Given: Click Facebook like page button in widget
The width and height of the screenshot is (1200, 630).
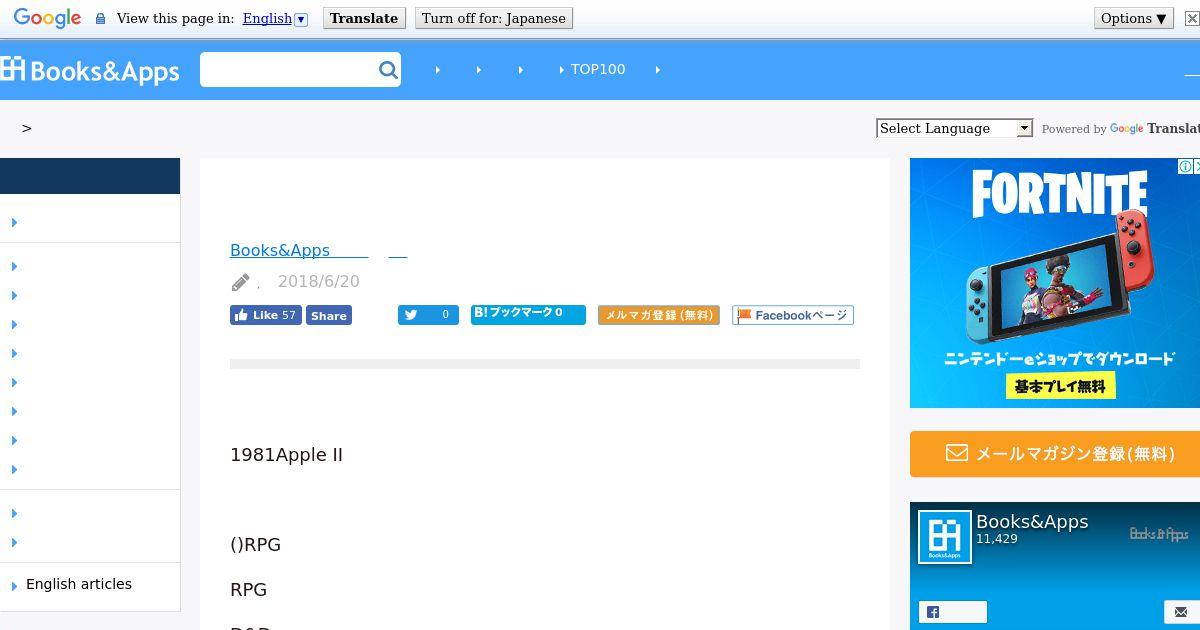Looking at the screenshot, I should 952,612.
